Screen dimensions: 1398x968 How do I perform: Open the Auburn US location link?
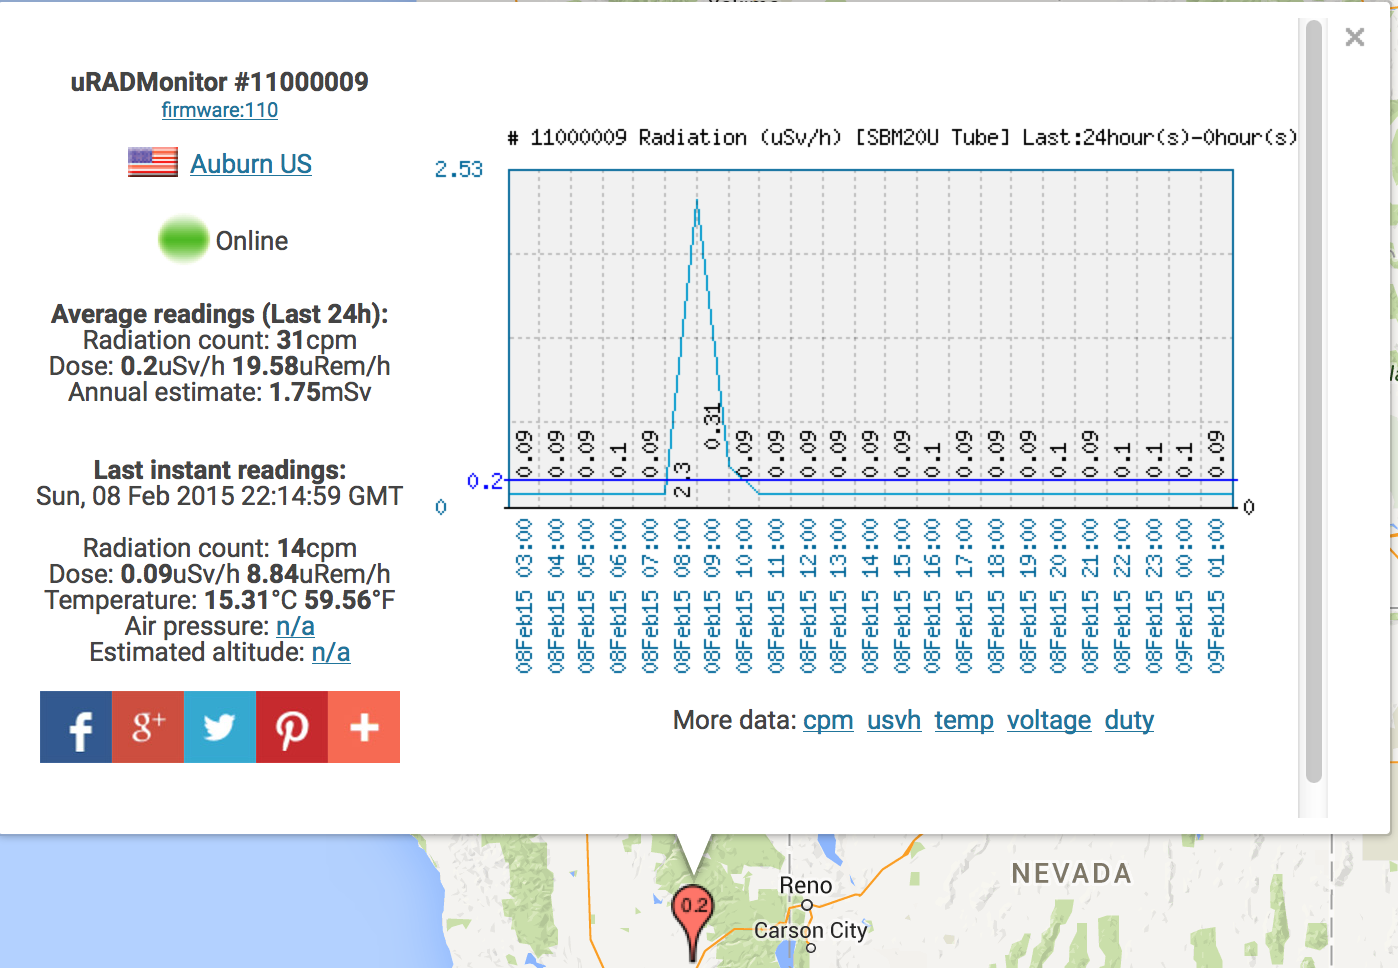coord(251,164)
